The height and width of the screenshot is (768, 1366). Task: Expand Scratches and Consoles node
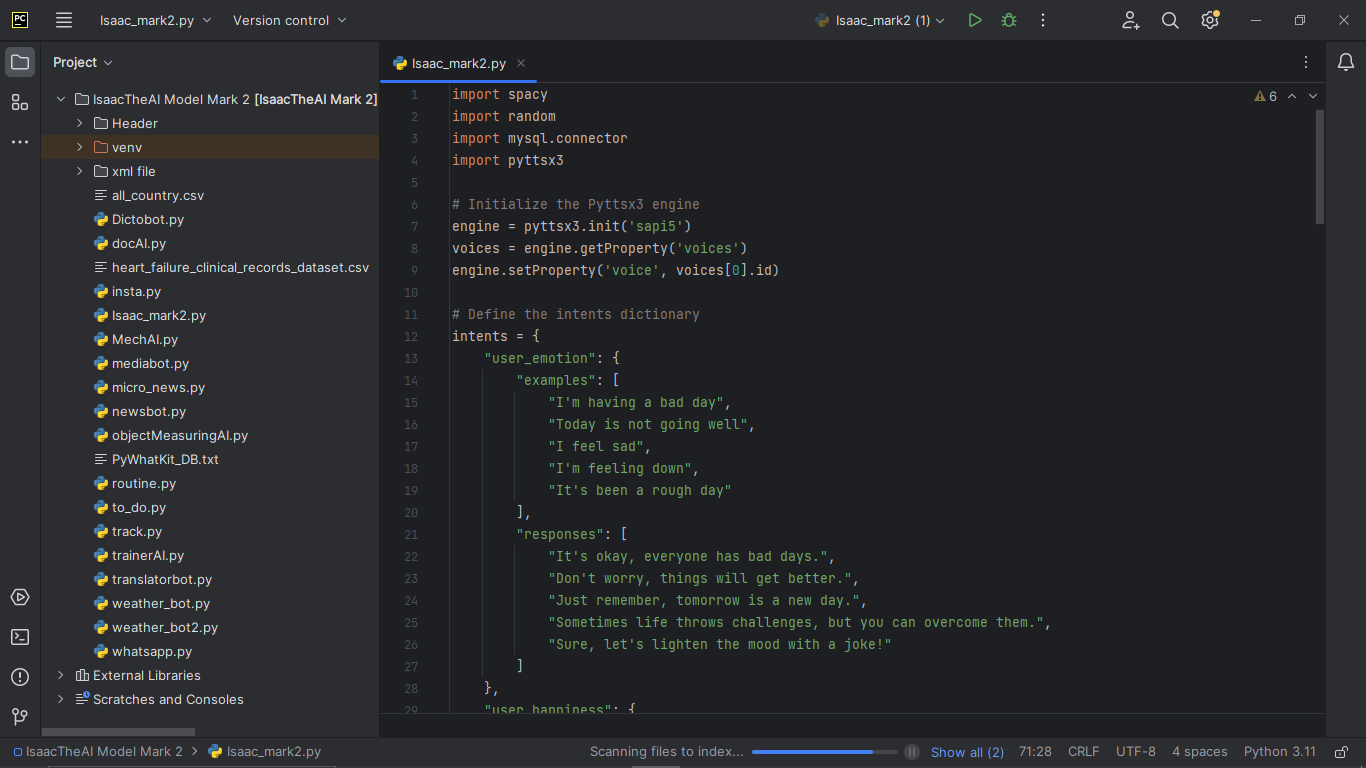point(61,699)
